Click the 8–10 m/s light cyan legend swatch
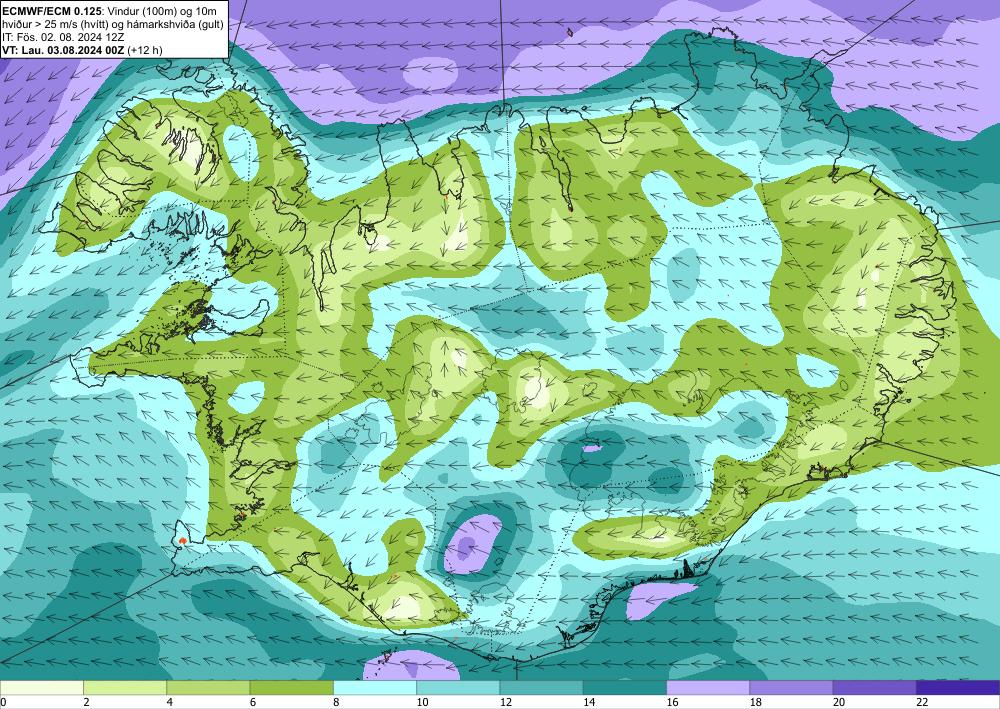This screenshot has height=709, width=1000. pos(375,688)
